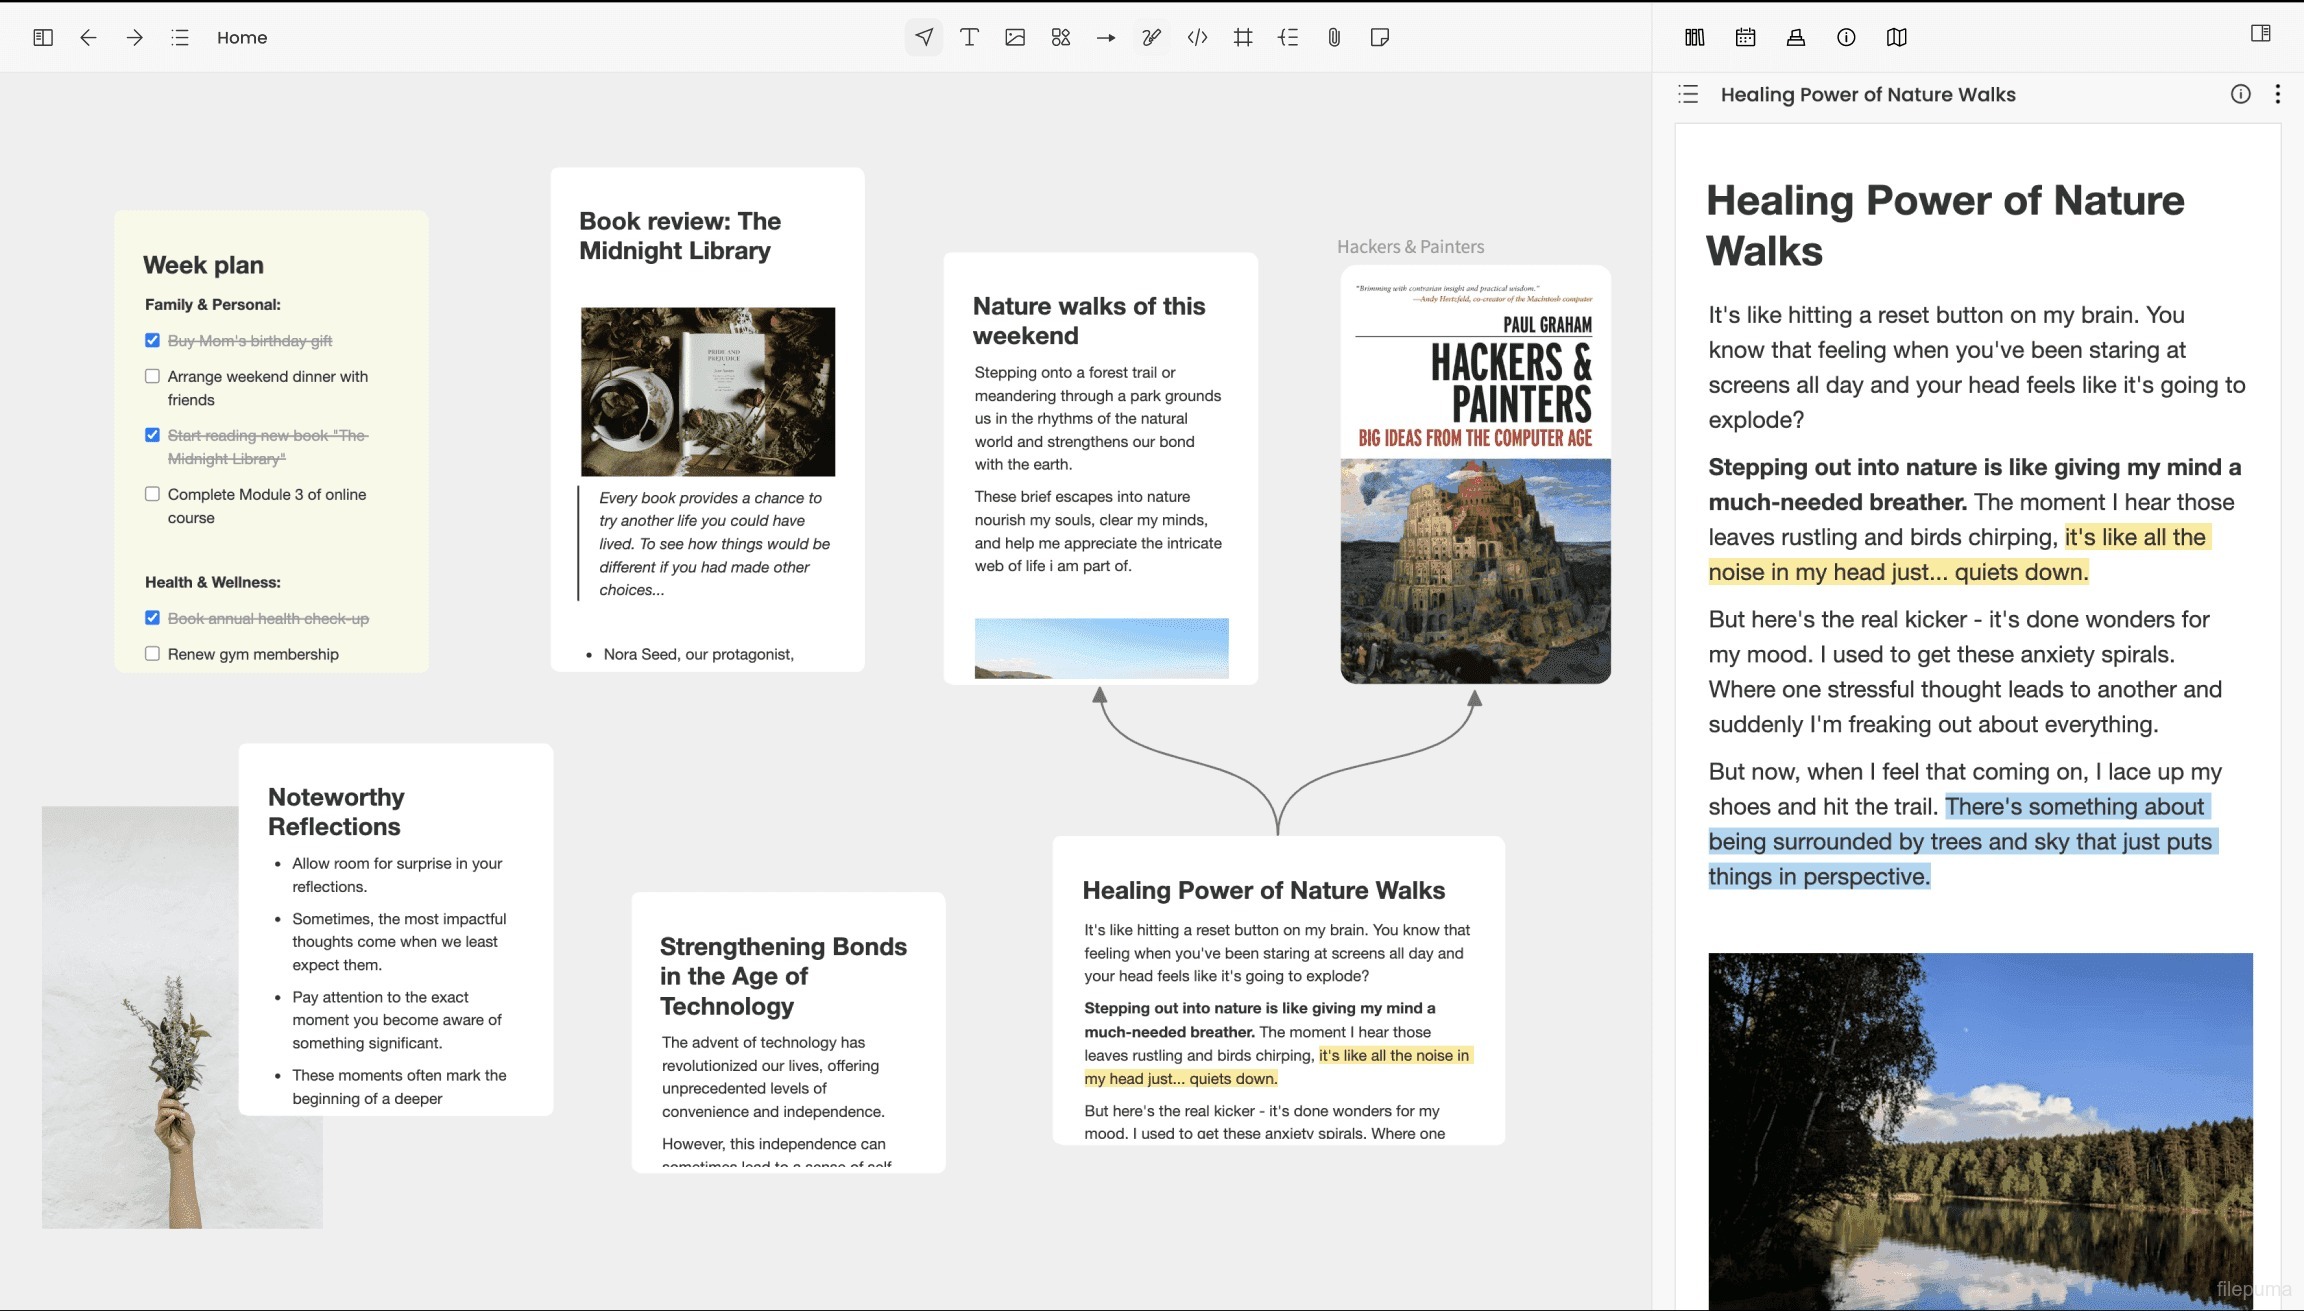Open the Calendar panel tab
This screenshot has height=1311, width=2304.
1746,37
